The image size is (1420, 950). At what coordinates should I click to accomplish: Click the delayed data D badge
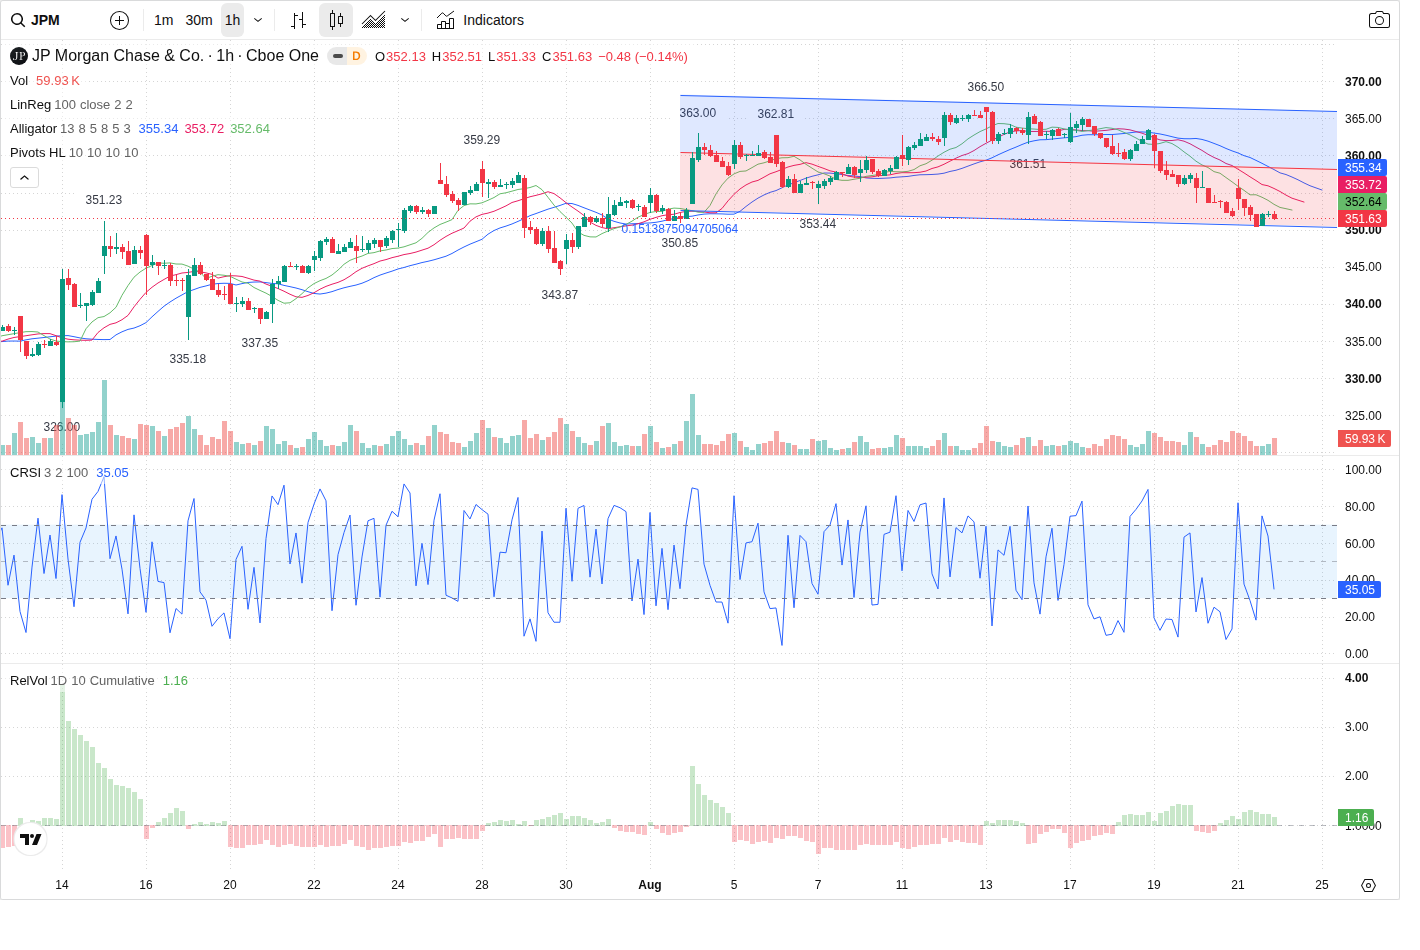click(x=356, y=56)
